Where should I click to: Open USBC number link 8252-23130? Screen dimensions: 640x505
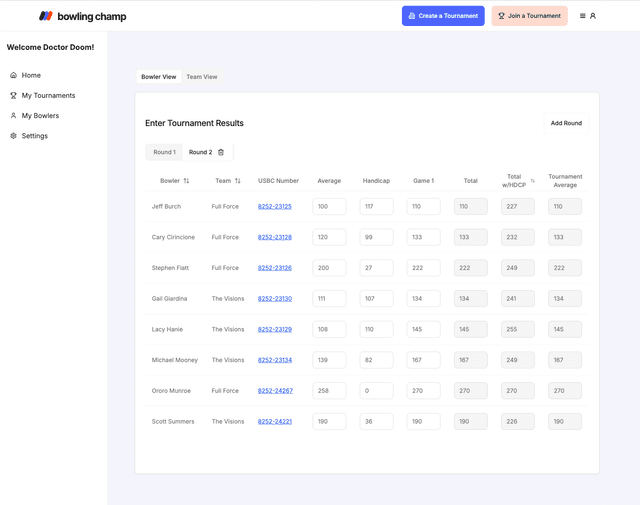click(x=275, y=298)
